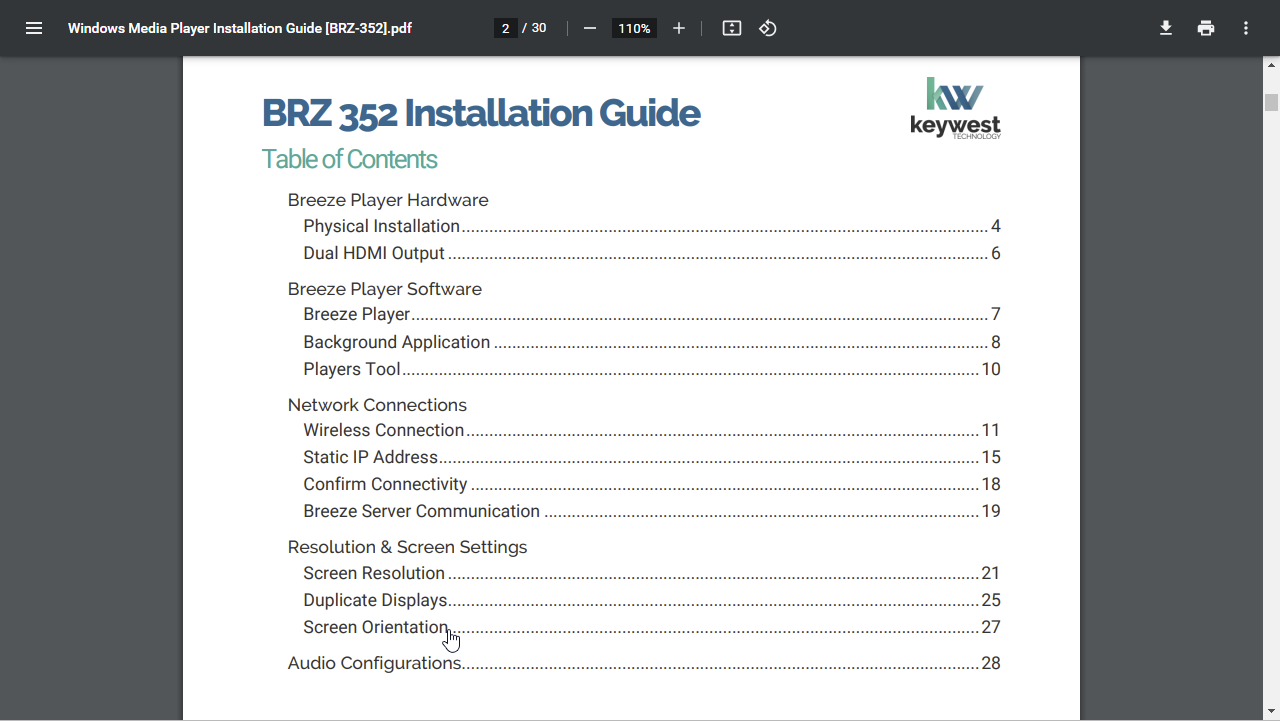The width and height of the screenshot is (1280, 721).
Task: Open Breeze Server Communication entry
Action: coord(652,511)
